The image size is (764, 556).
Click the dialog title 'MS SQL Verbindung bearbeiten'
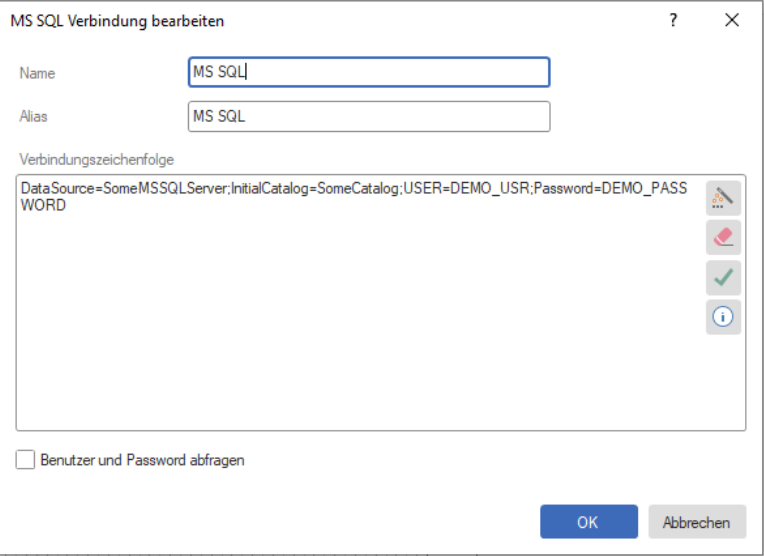pyautogui.click(x=117, y=20)
